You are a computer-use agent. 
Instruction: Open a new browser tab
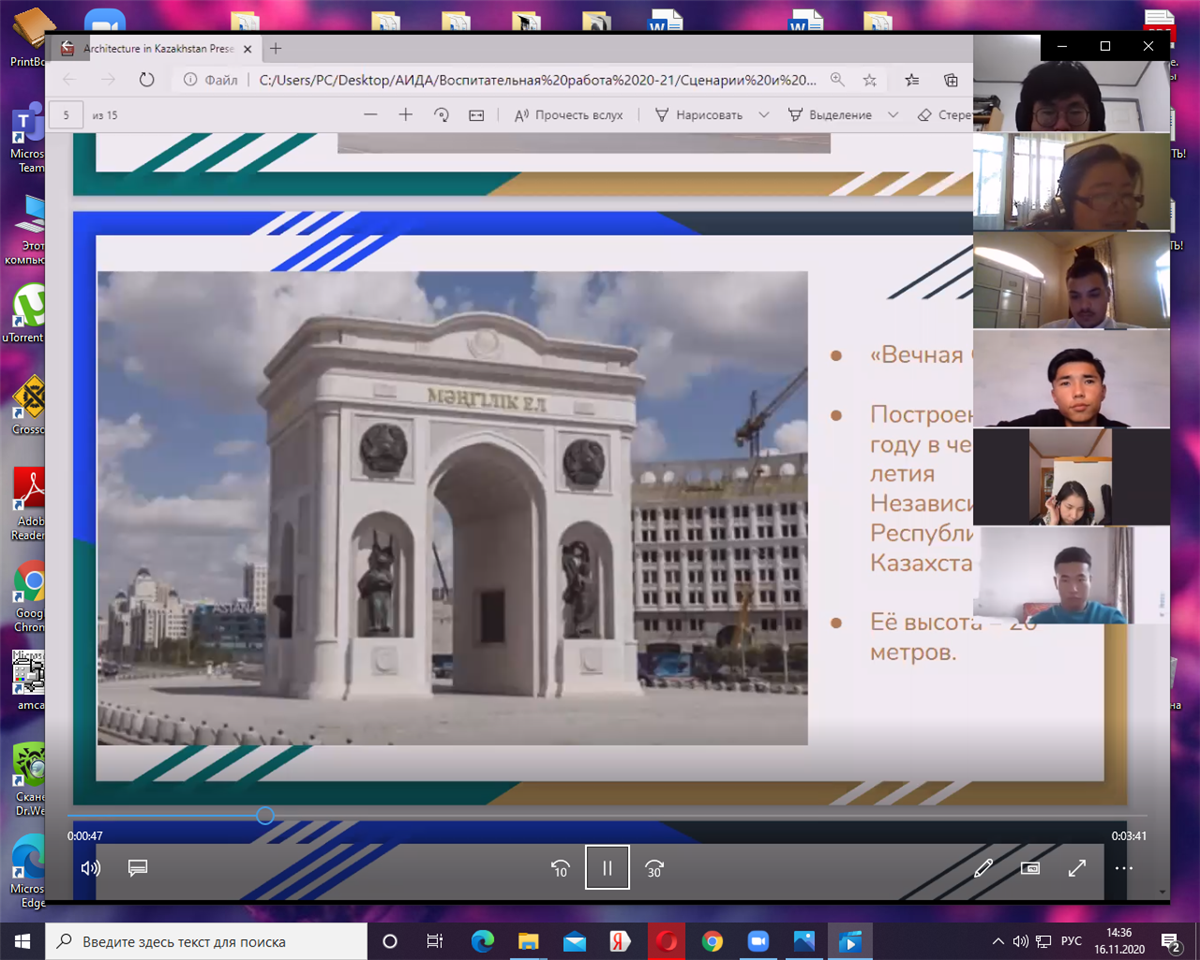click(x=276, y=48)
